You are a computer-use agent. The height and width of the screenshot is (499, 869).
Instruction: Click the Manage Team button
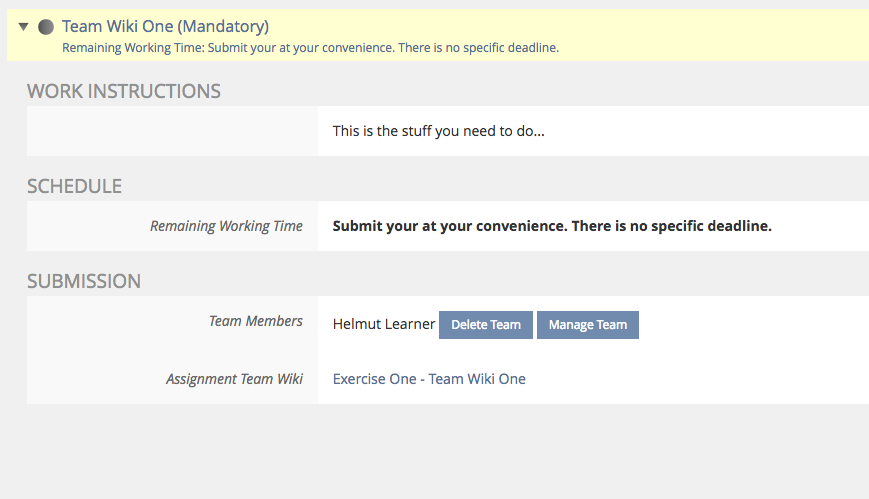coord(588,325)
